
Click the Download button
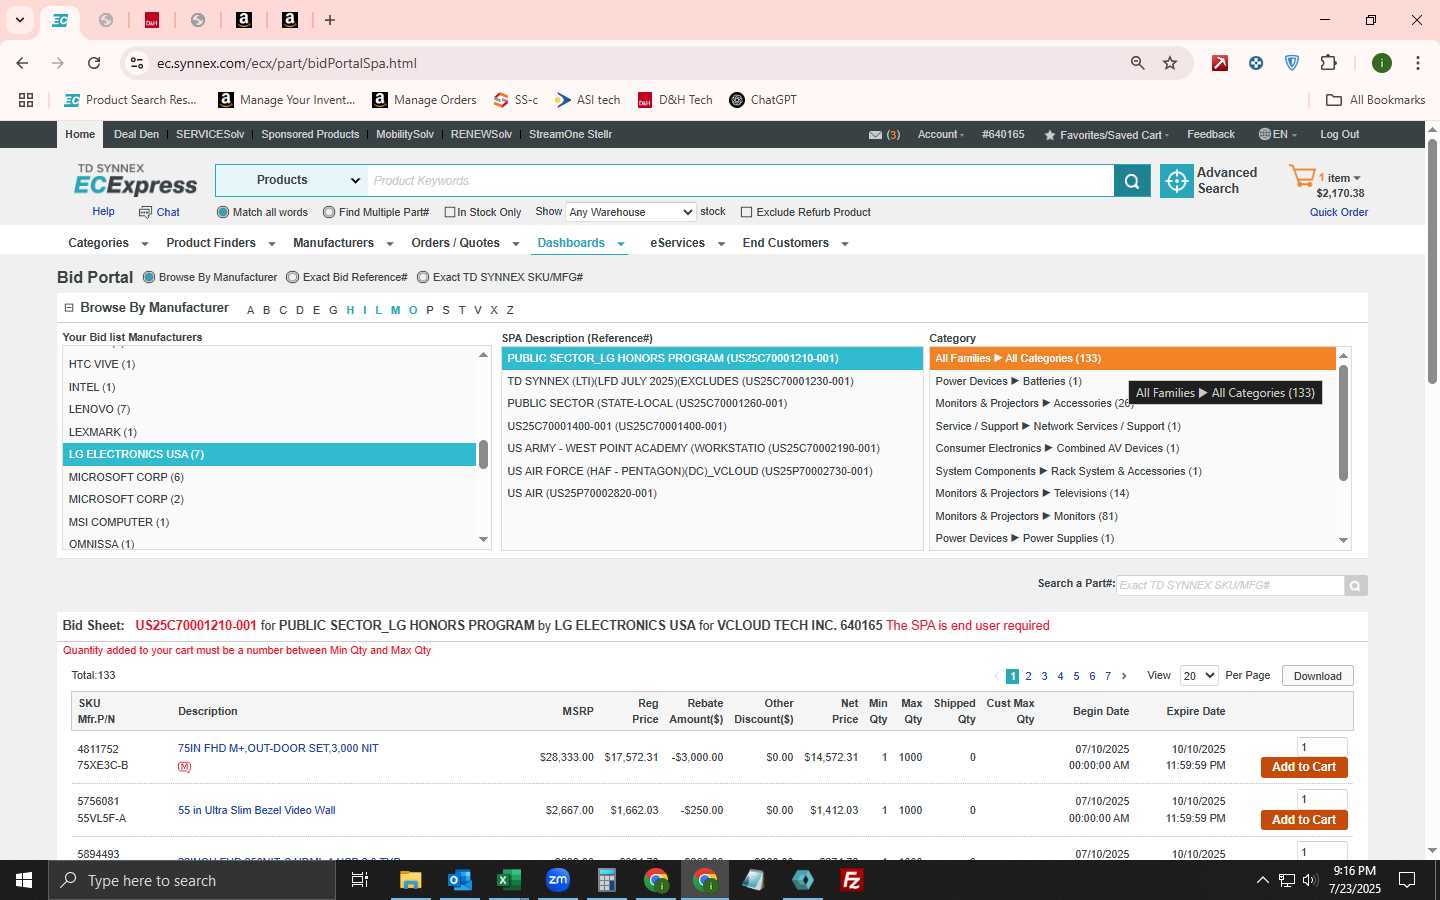click(x=1317, y=676)
